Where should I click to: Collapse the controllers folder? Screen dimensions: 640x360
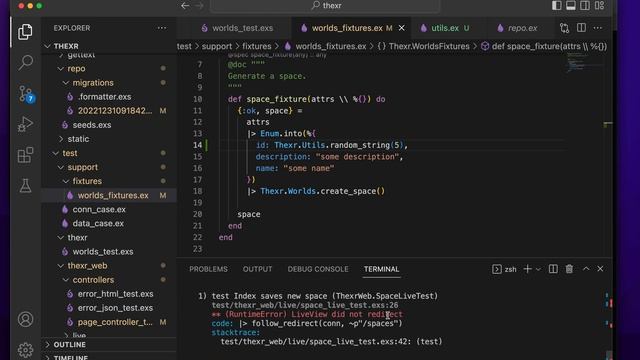tap(93, 280)
